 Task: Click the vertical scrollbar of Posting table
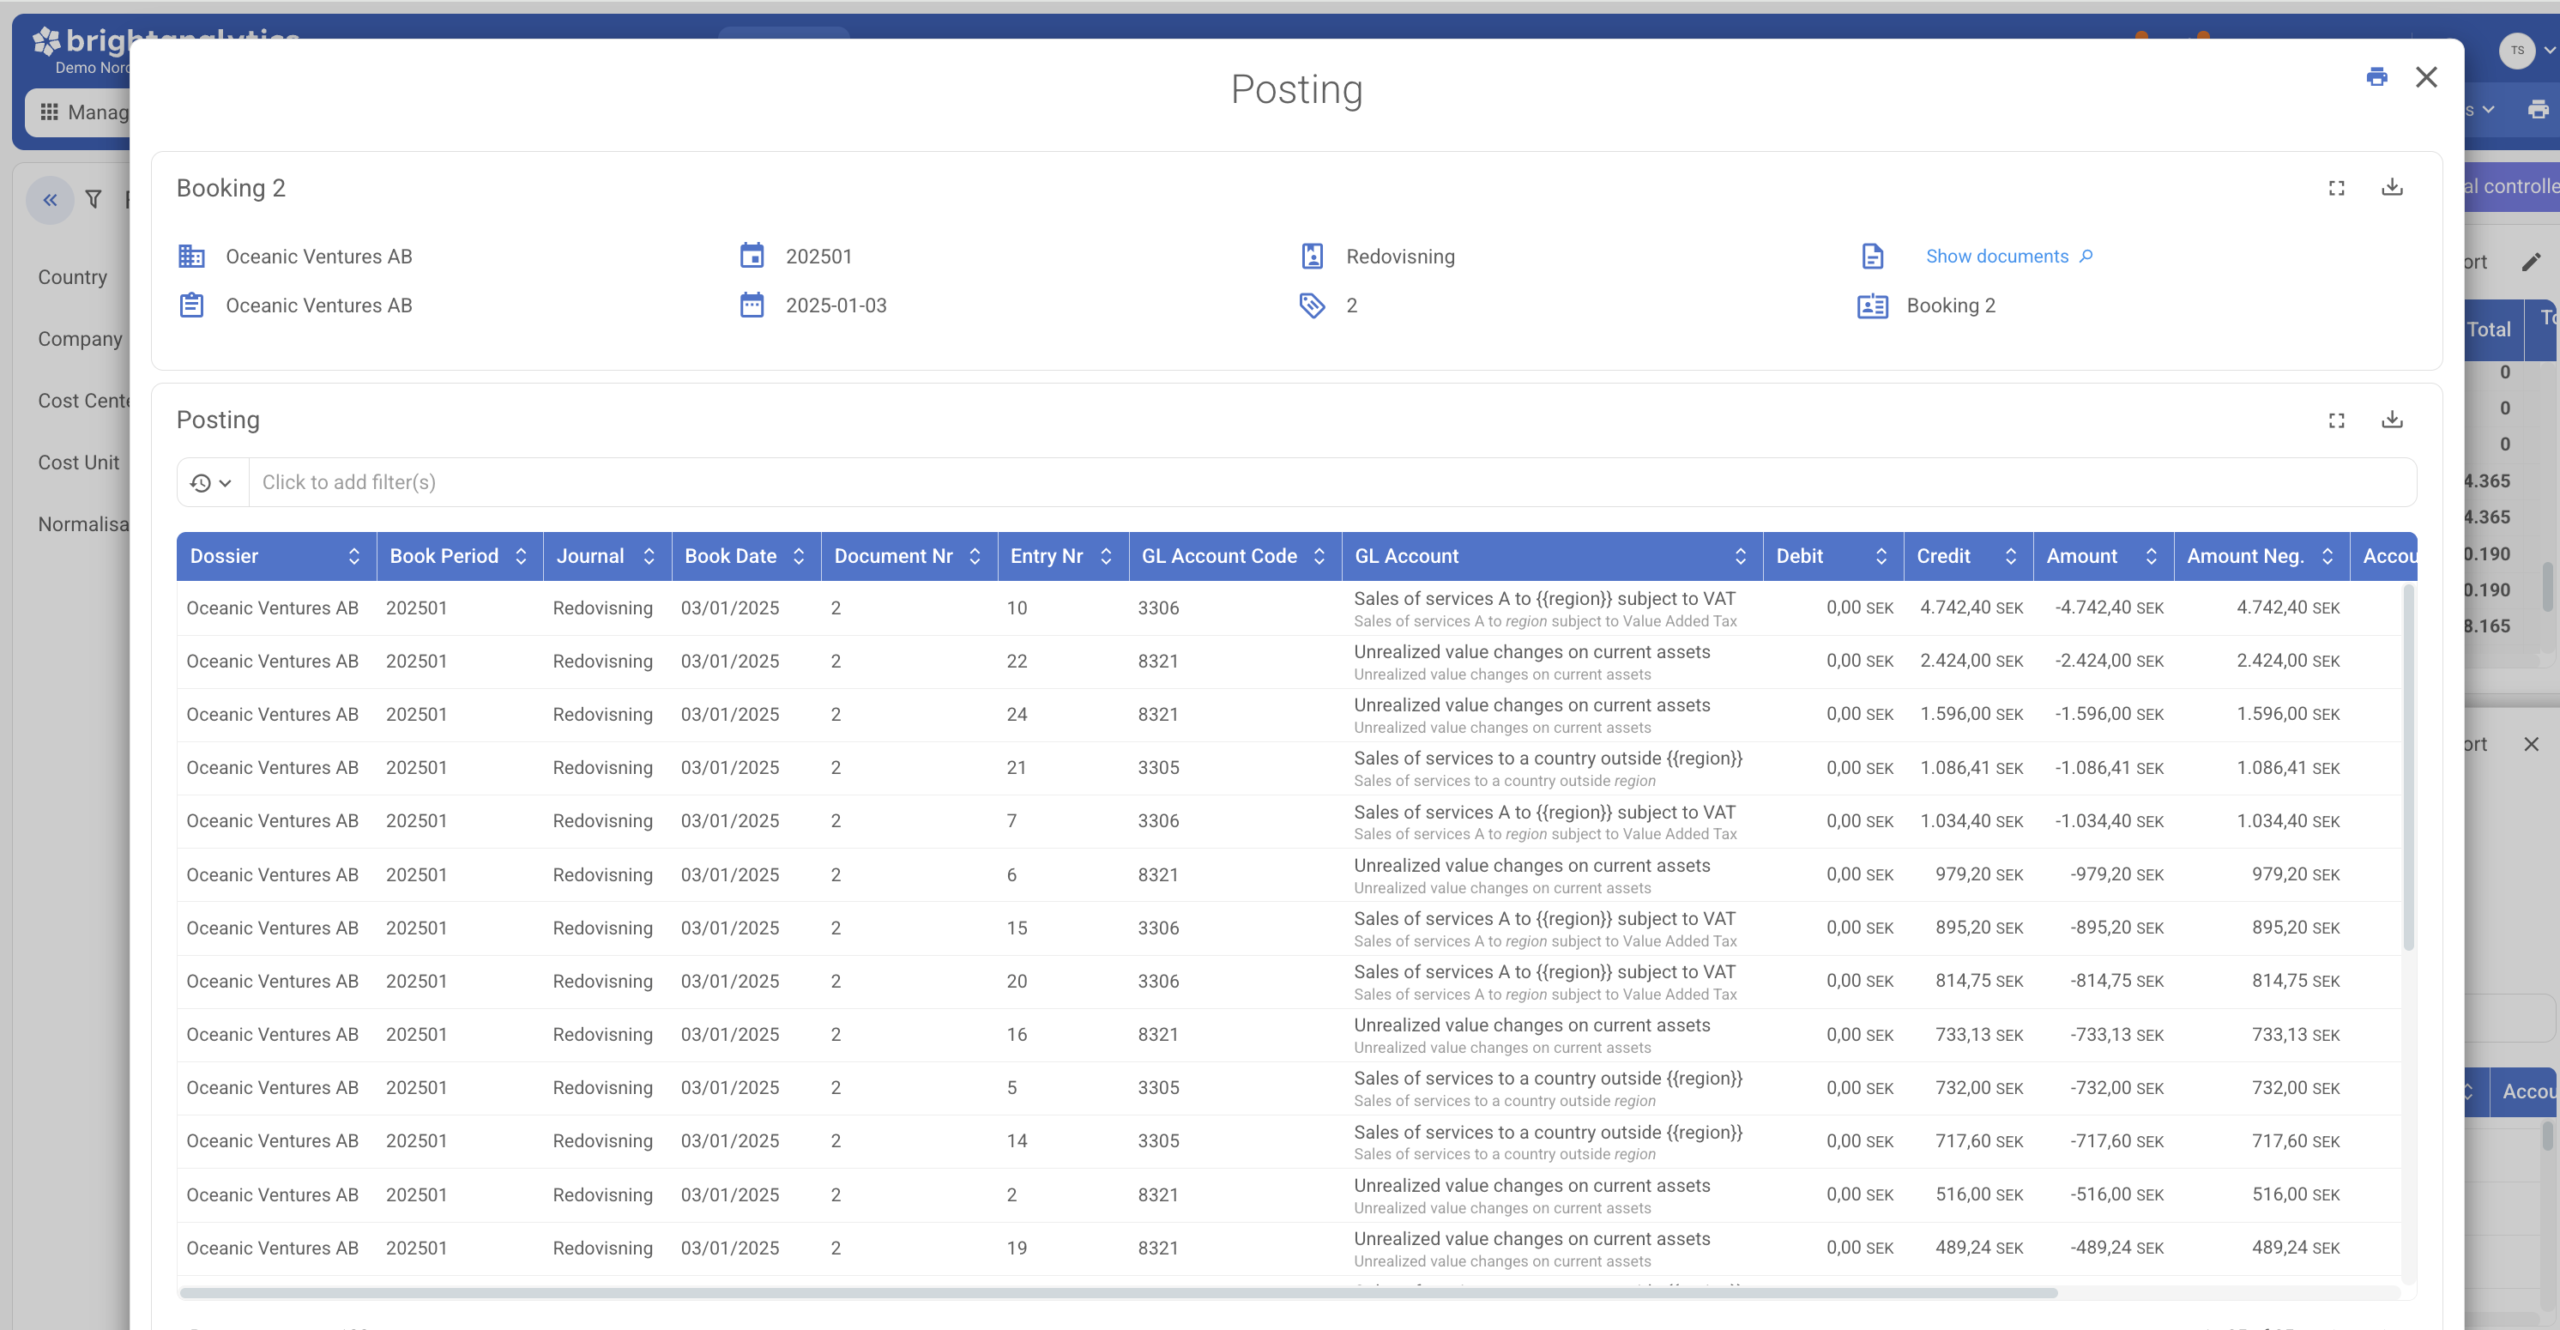click(2408, 768)
